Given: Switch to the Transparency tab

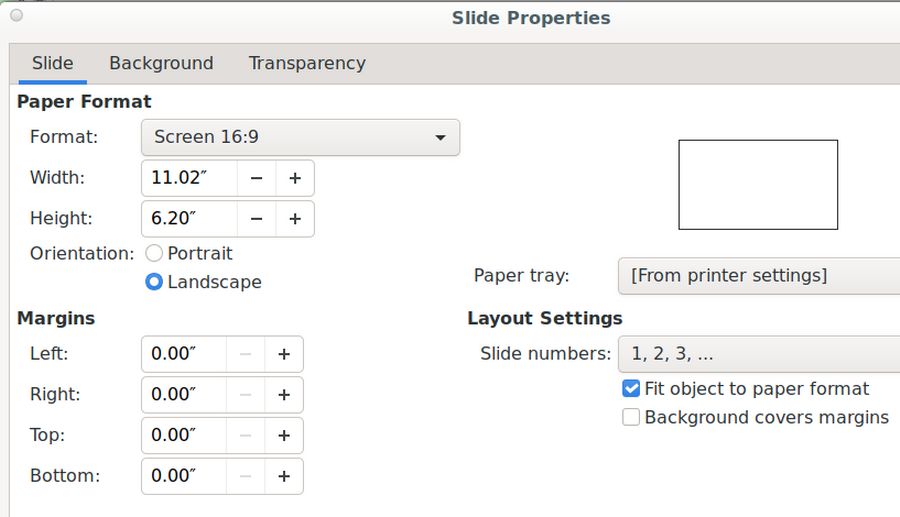Looking at the screenshot, I should [x=307, y=63].
